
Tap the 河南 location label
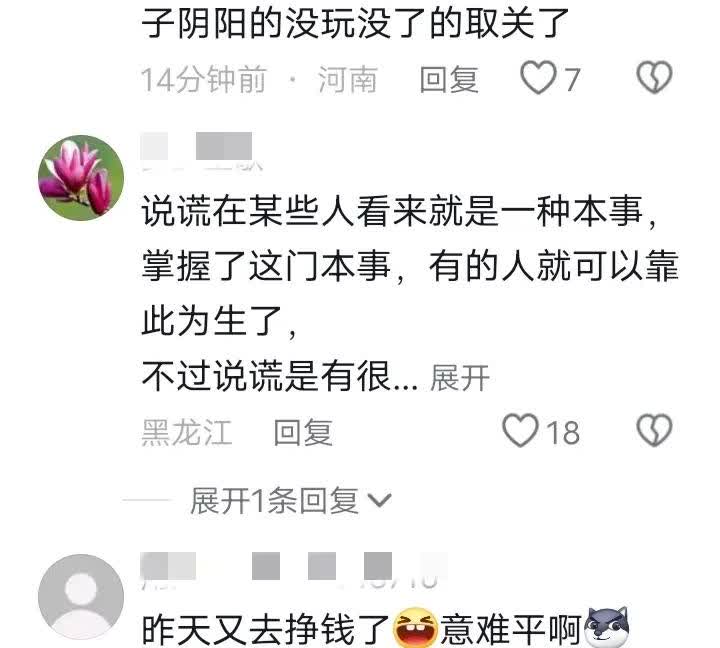click(348, 79)
